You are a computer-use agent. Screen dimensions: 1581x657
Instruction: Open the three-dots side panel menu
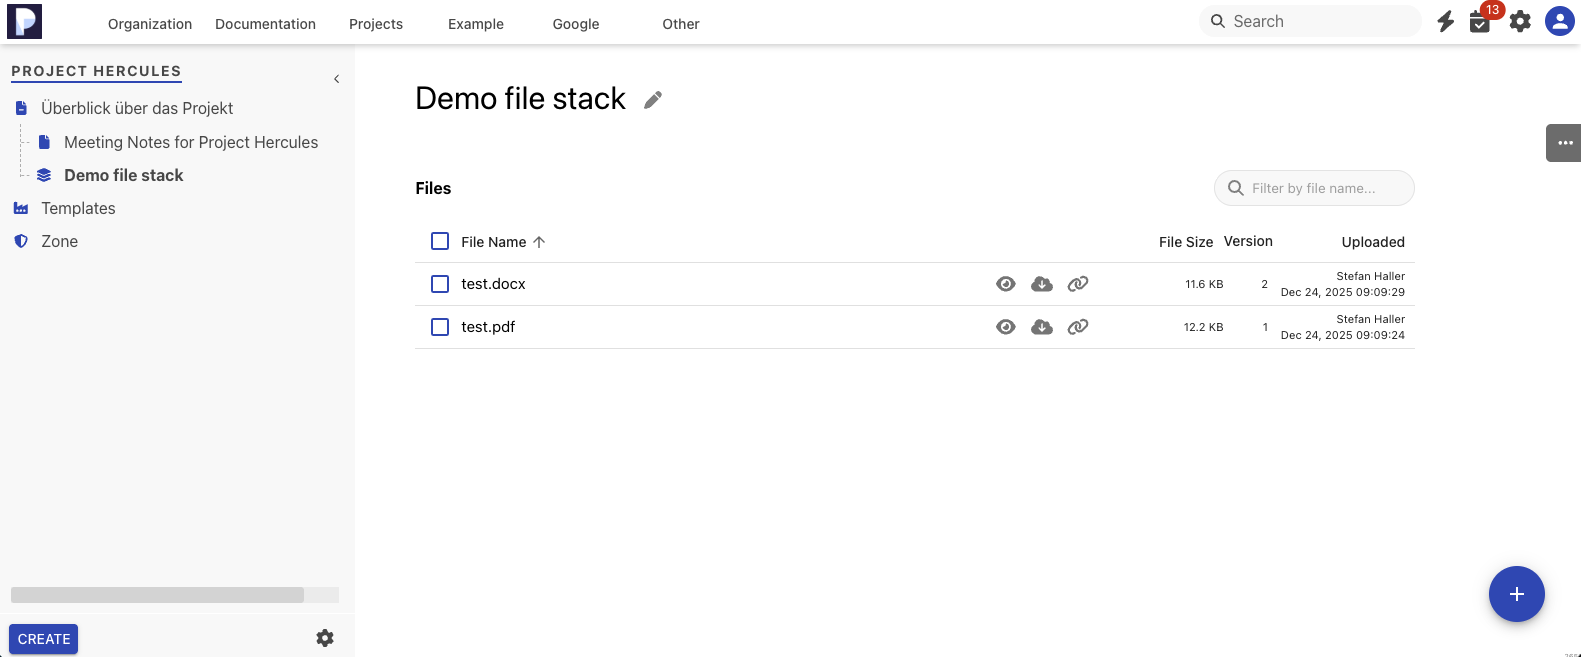coord(1564,143)
